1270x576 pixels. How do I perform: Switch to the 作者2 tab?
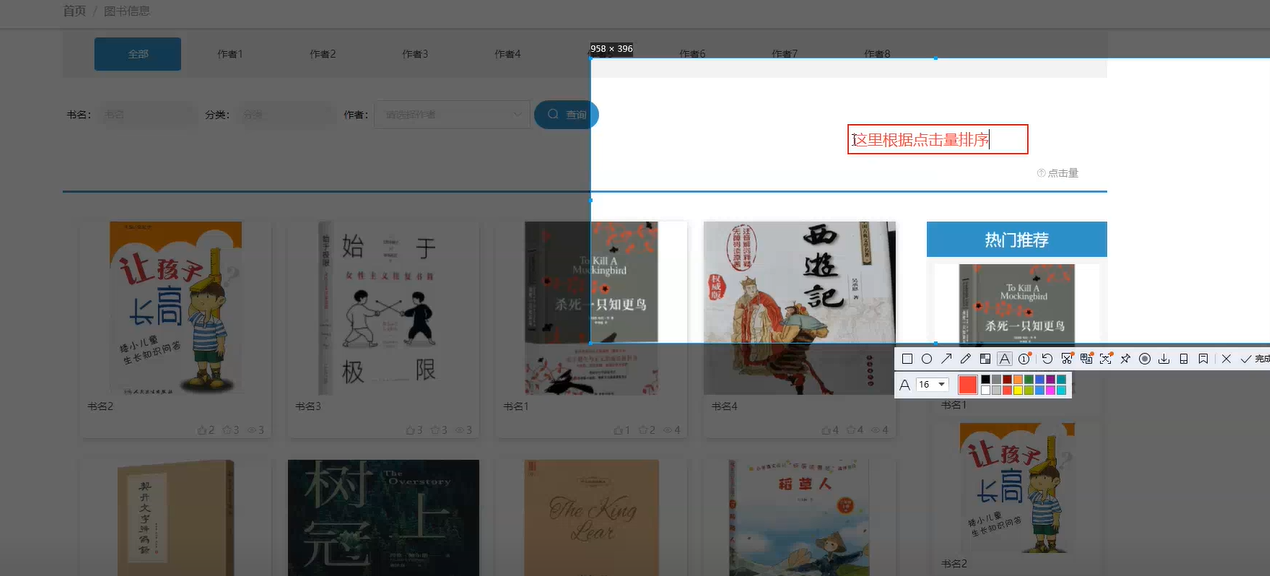(x=323, y=54)
